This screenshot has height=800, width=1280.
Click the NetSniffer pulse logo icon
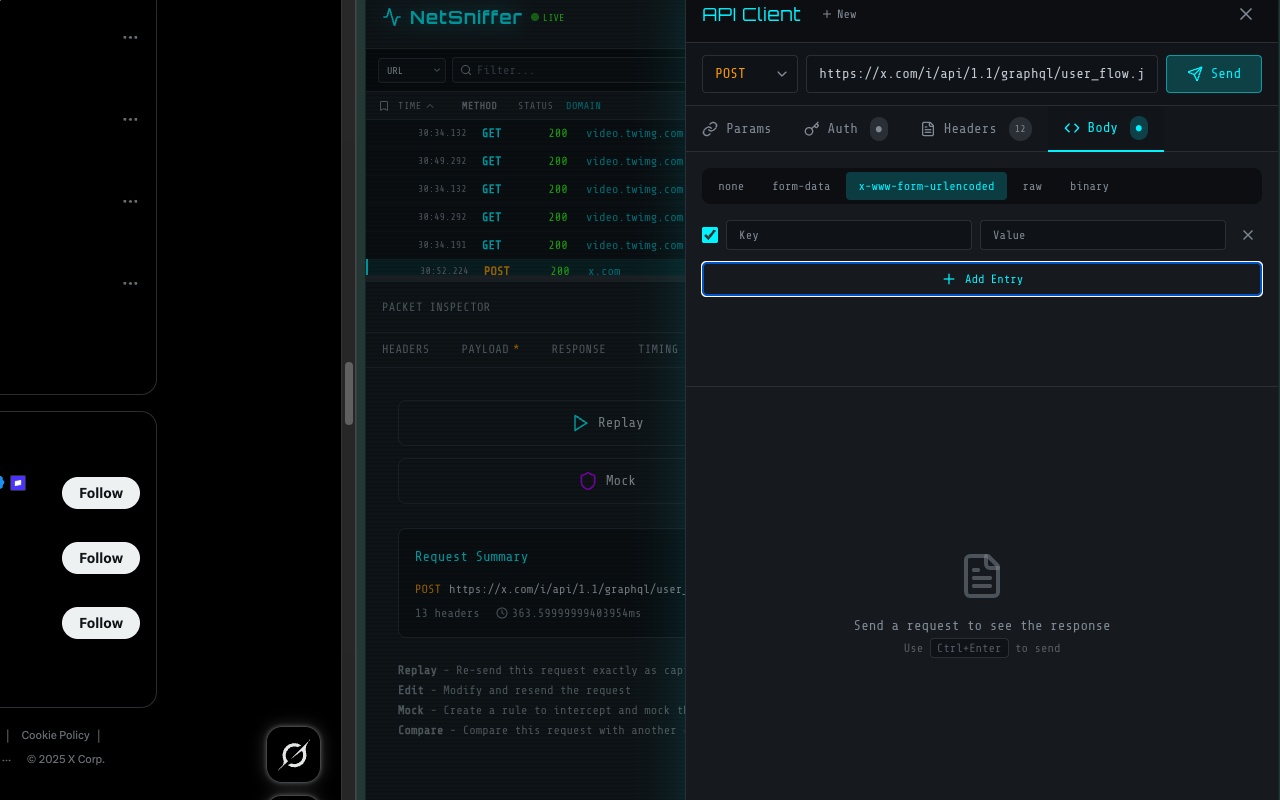pos(392,17)
